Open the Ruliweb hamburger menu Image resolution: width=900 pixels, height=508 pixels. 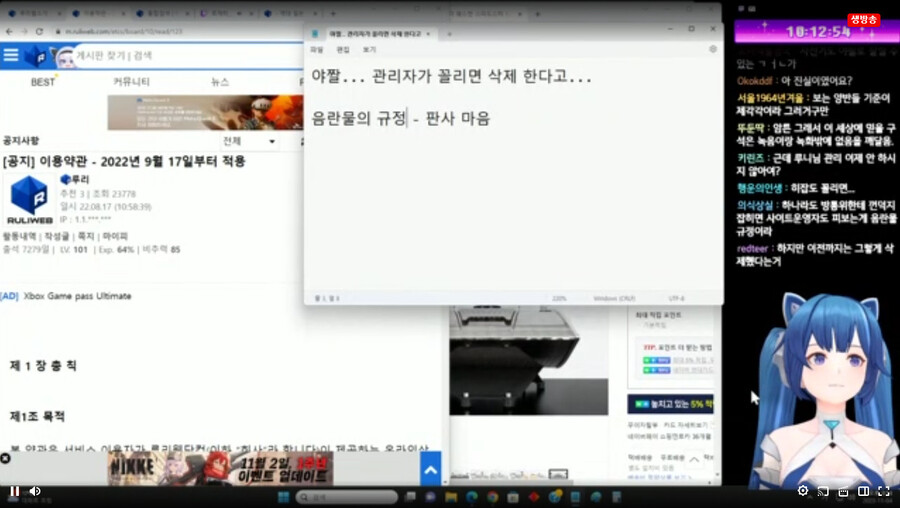(x=11, y=55)
